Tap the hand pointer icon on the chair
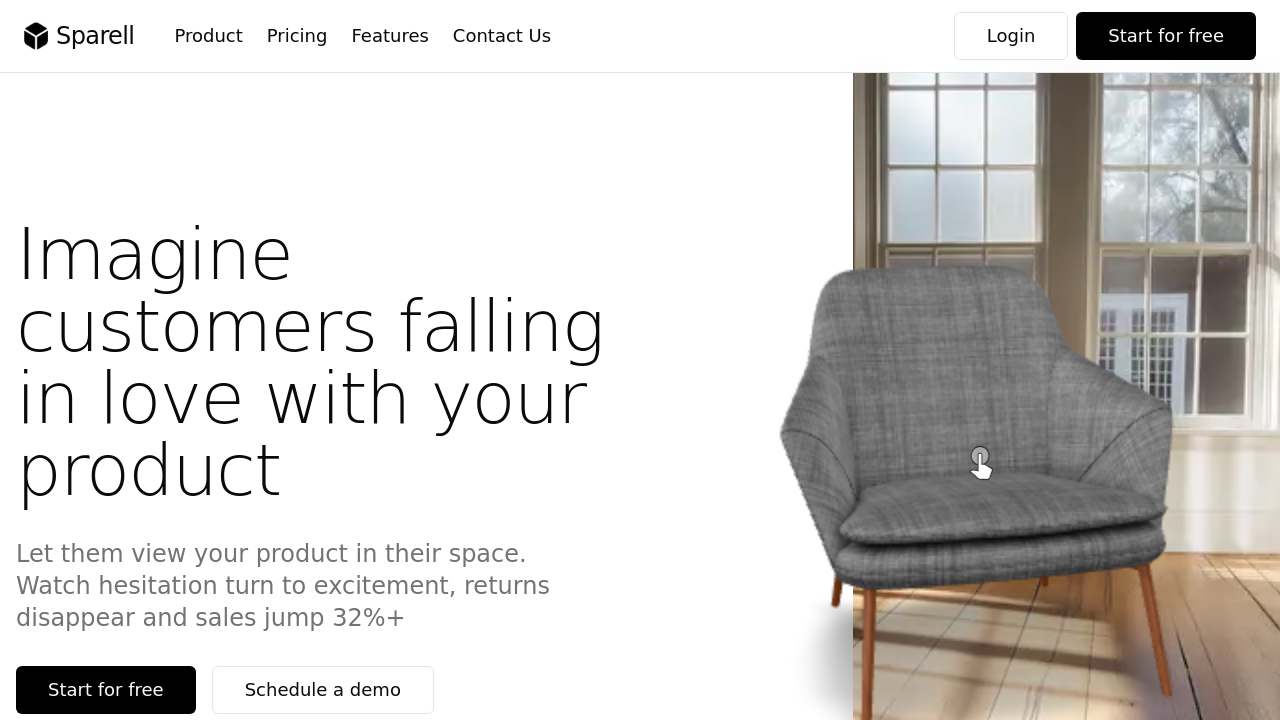 tap(981, 463)
